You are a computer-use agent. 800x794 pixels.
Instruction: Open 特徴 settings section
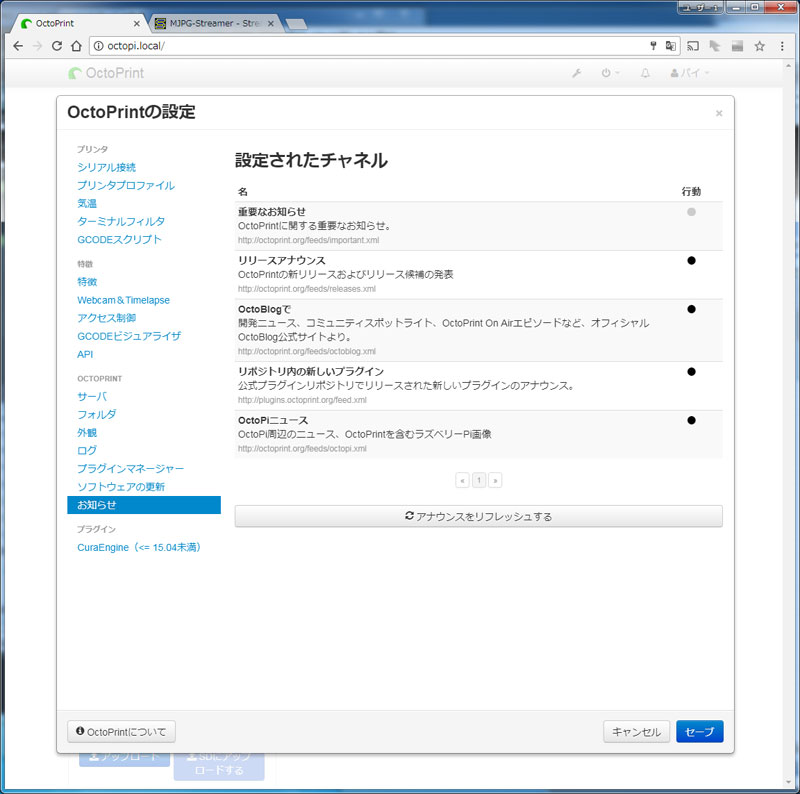(x=87, y=282)
